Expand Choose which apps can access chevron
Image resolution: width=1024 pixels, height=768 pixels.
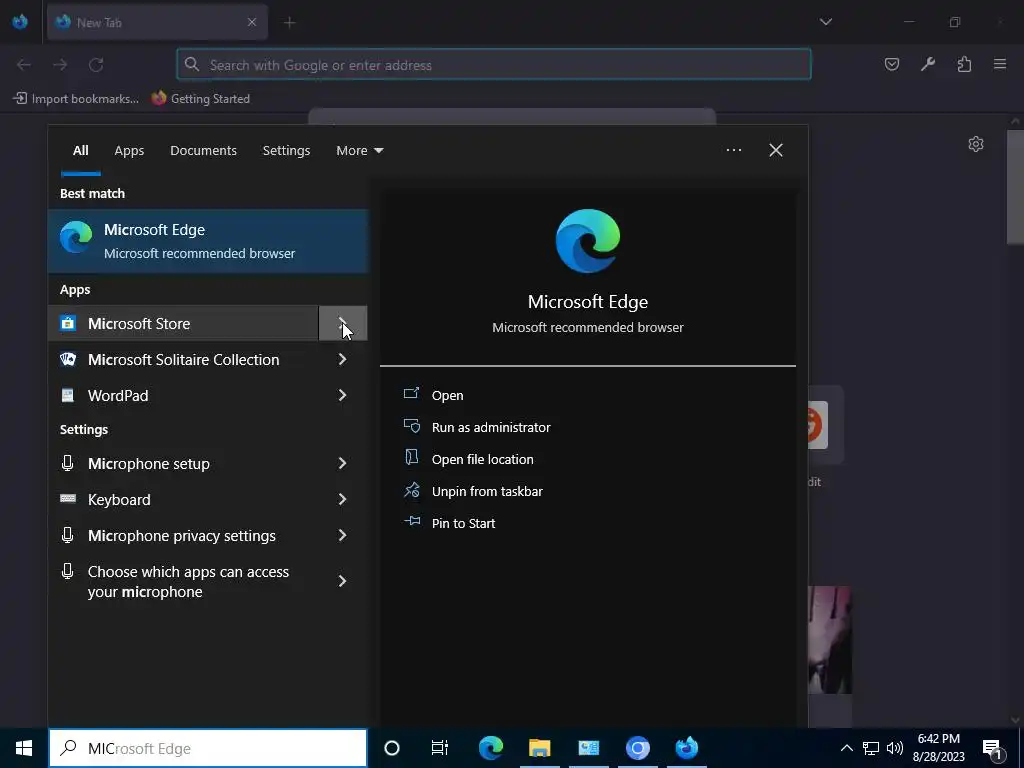click(x=343, y=581)
